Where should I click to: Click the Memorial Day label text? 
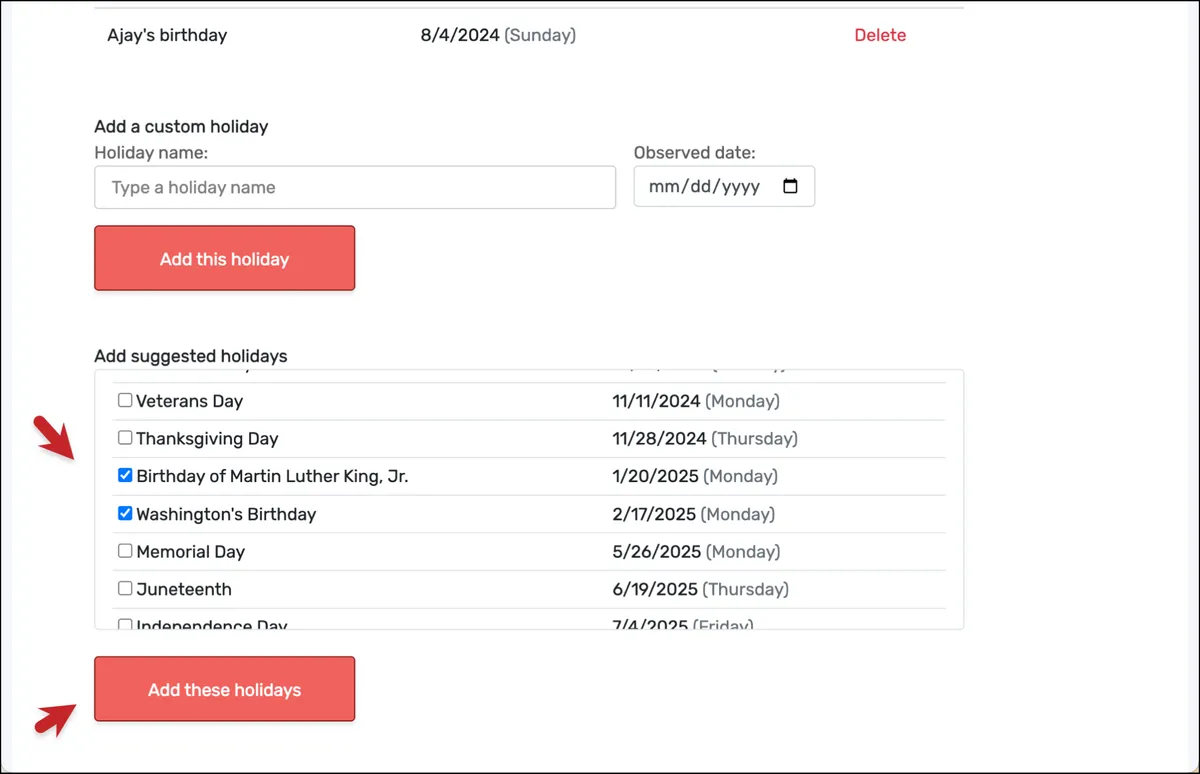190,552
